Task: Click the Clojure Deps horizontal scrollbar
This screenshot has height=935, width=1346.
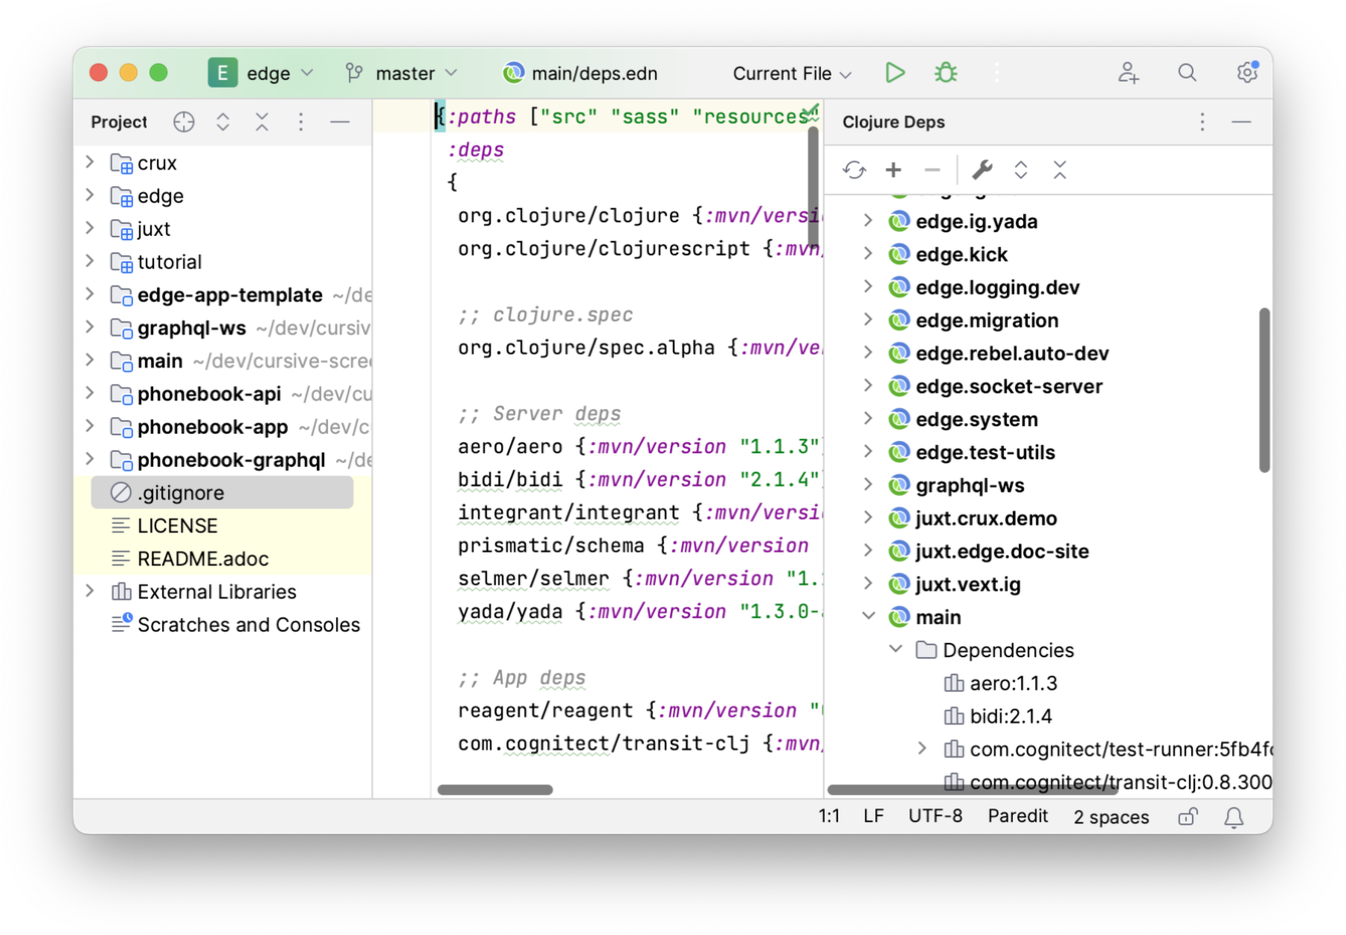Action: tap(972, 789)
